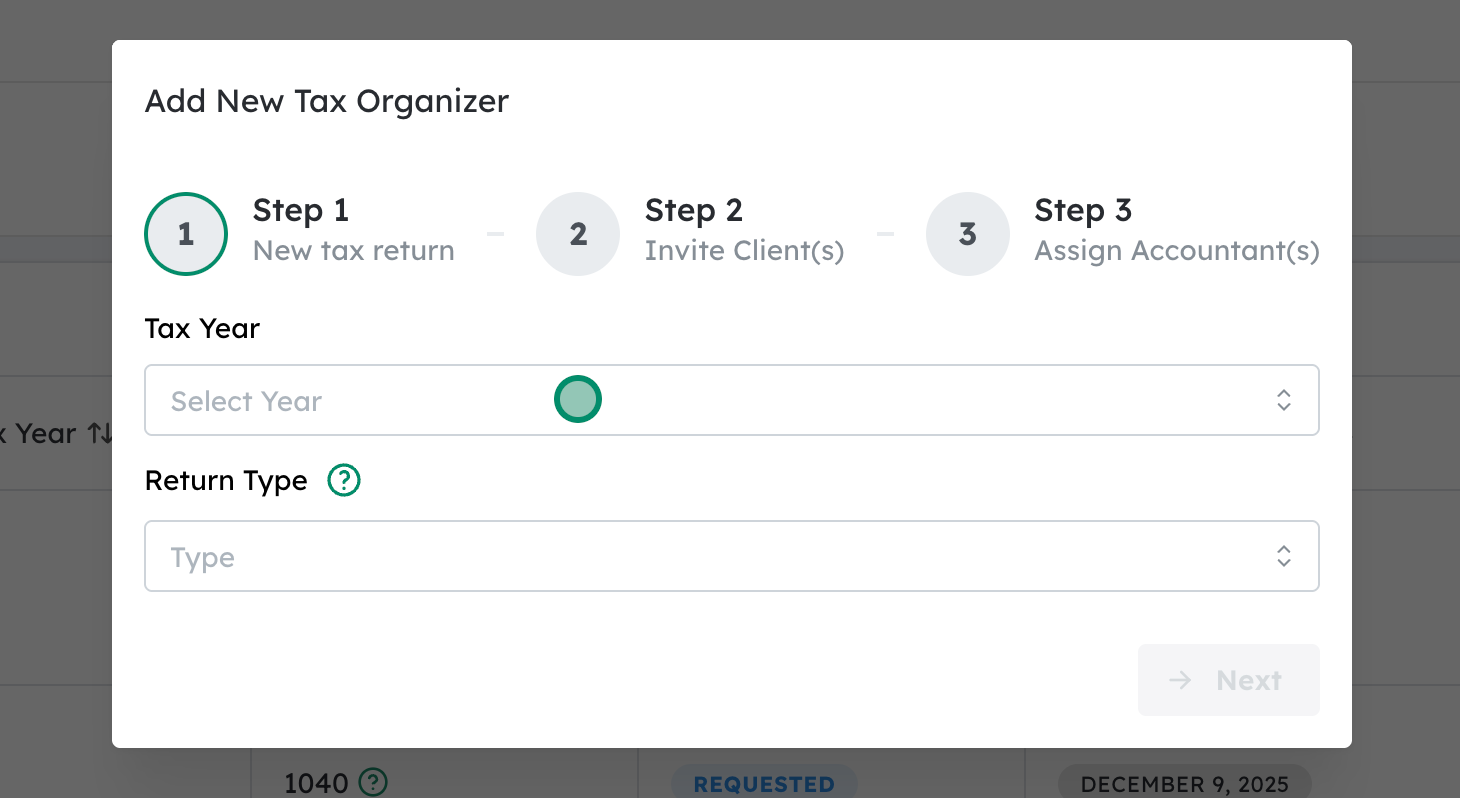
Task: Sort by Tax Year column arrows
Action: coord(99,433)
